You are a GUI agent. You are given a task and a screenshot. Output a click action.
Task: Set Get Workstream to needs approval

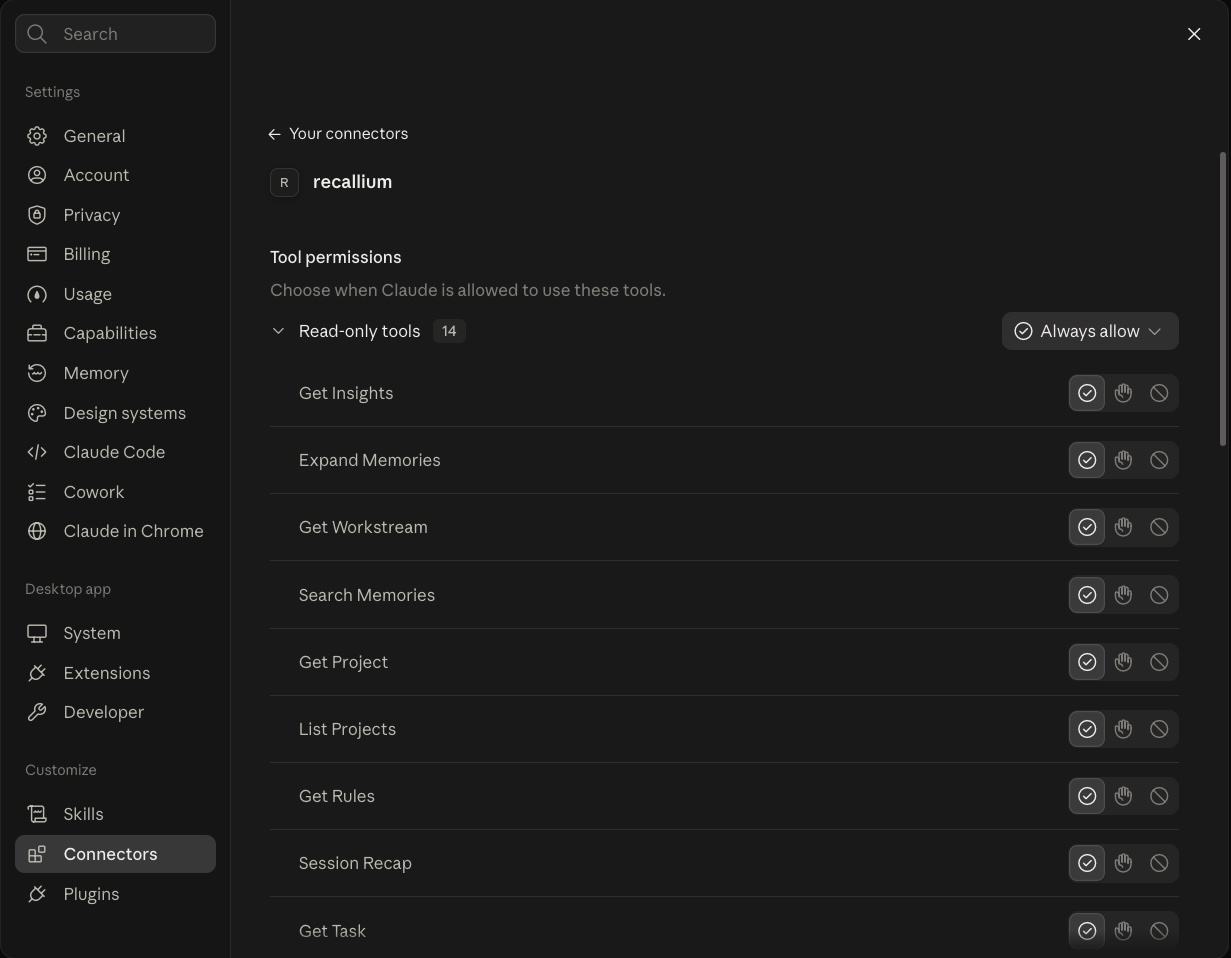(1123, 527)
